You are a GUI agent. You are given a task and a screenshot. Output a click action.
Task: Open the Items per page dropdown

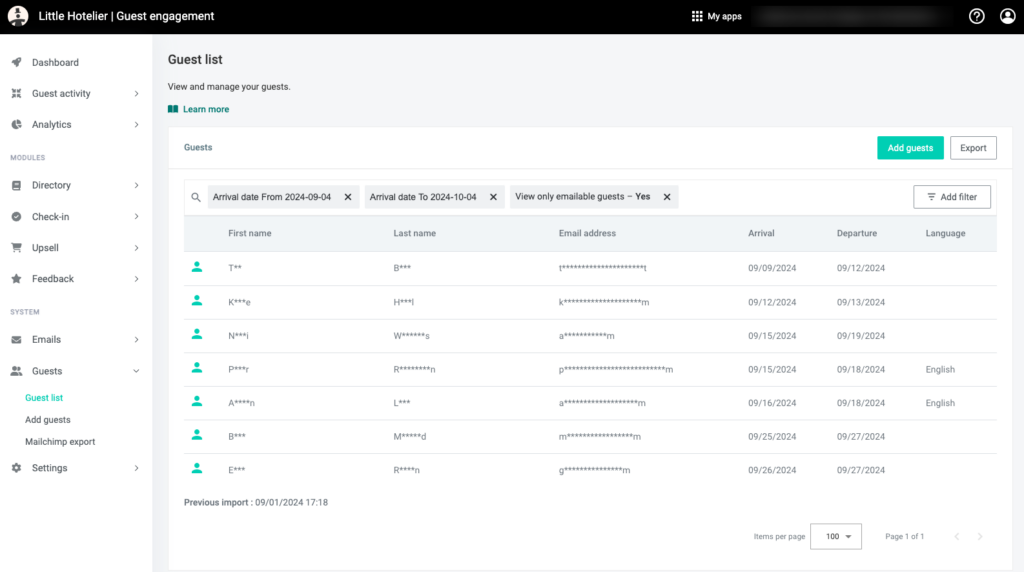[835, 536]
